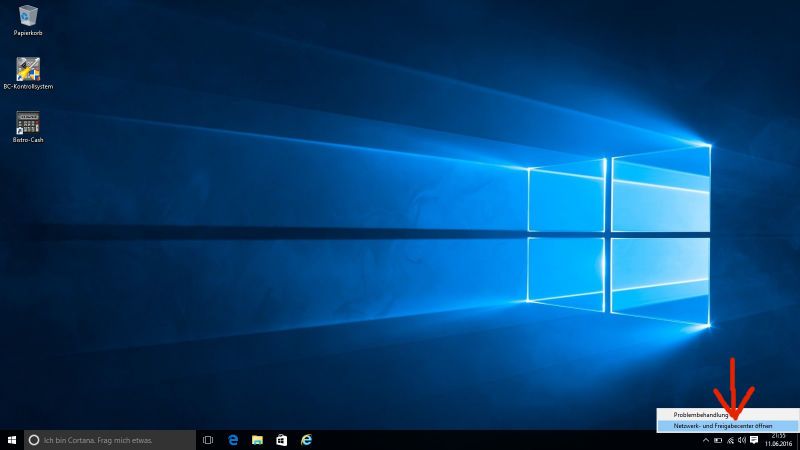
Task: Click the Wi-Fi network tray icon
Action: 730,440
